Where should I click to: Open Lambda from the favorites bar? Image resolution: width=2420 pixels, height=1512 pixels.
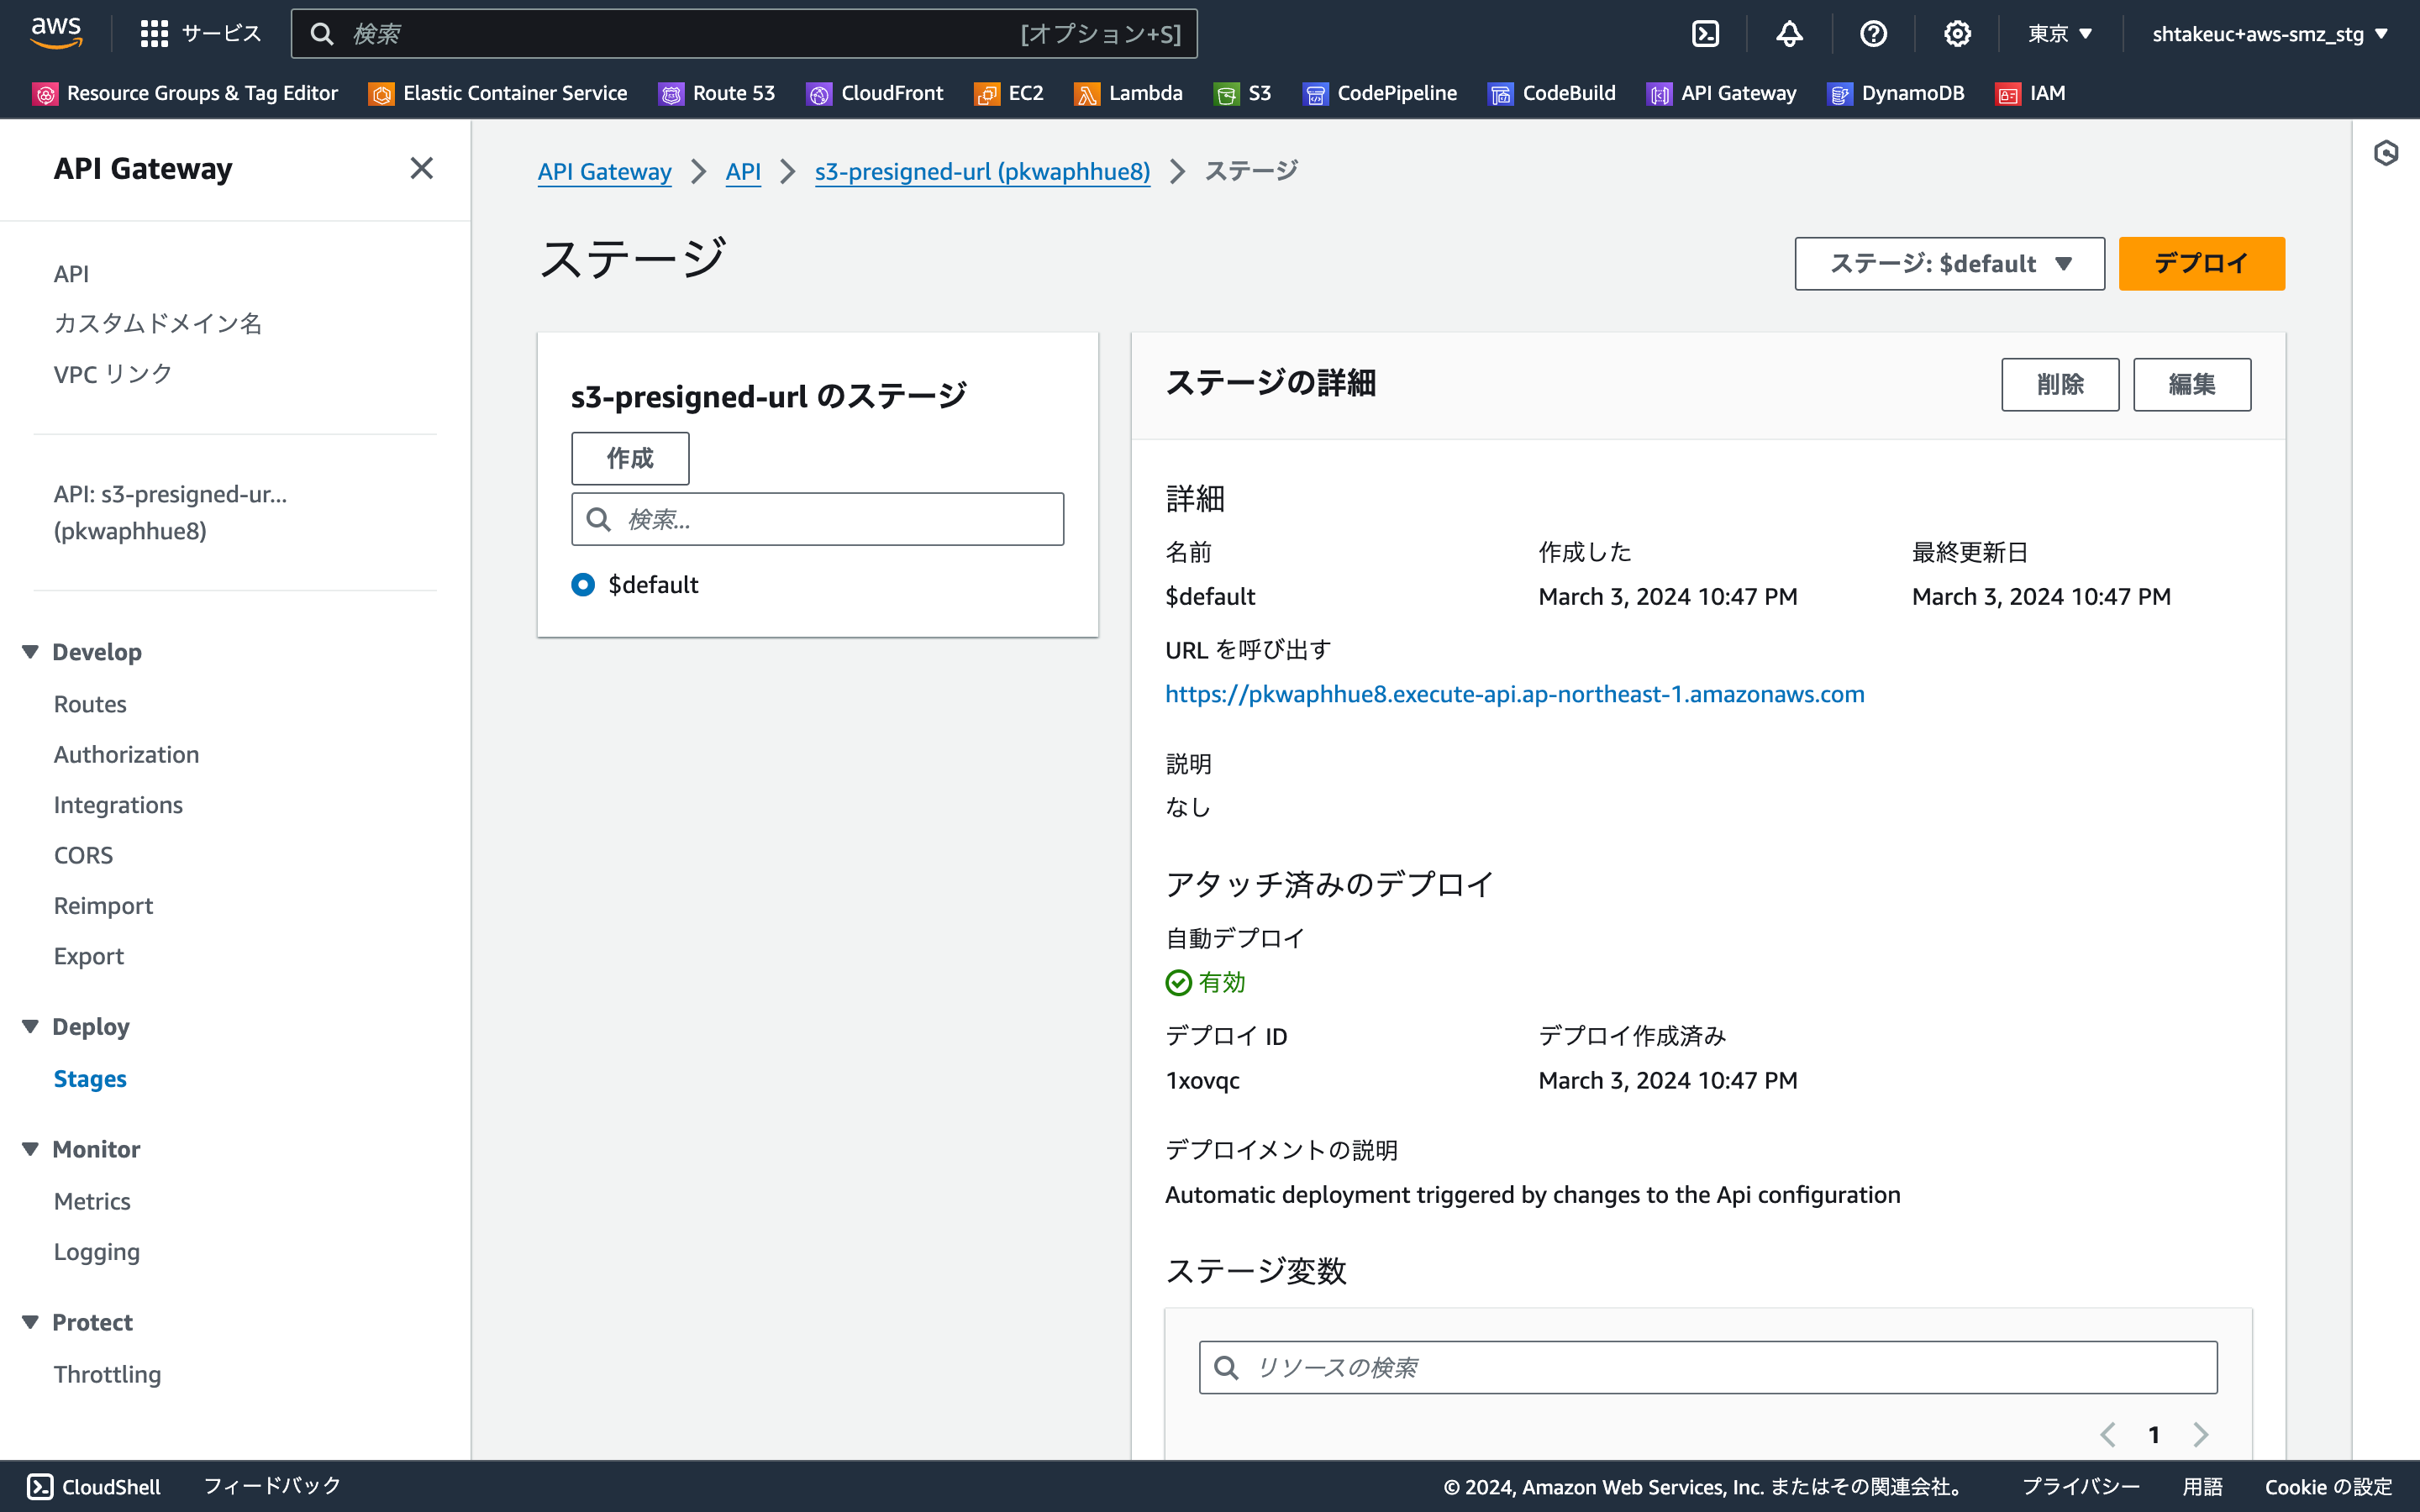pyautogui.click(x=1128, y=93)
